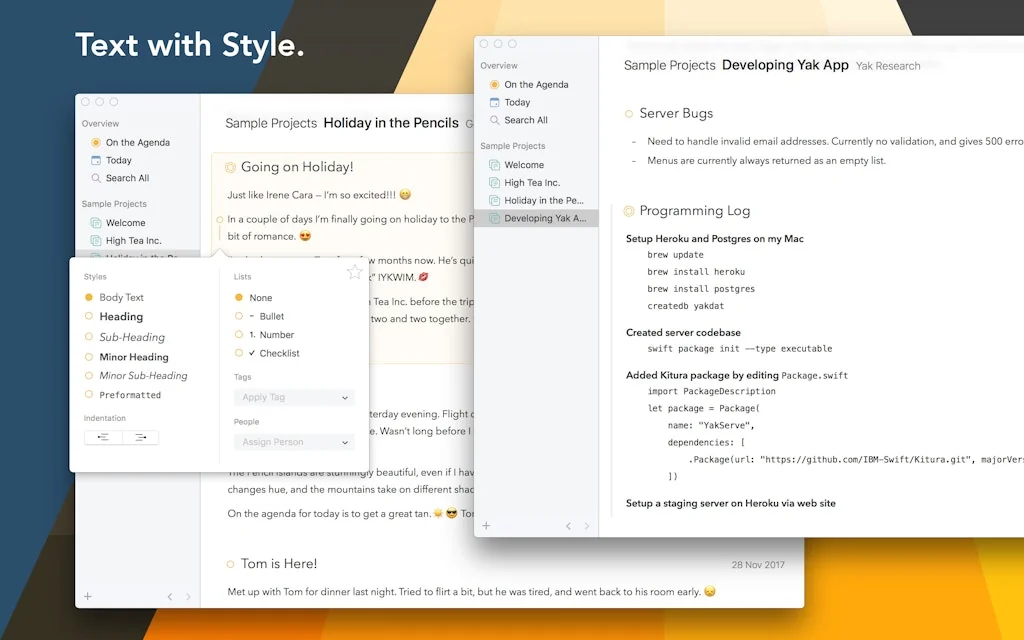Image resolution: width=1024 pixels, height=640 pixels.
Task: Click the circle icon beside Server Bugs
Action: 628,114
